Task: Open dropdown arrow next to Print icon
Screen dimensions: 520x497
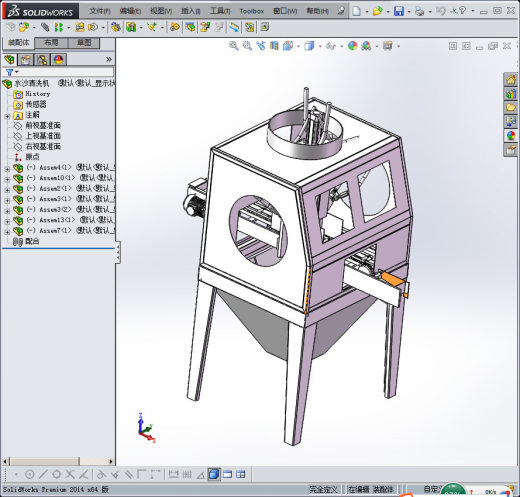Action: (x=430, y=11)
